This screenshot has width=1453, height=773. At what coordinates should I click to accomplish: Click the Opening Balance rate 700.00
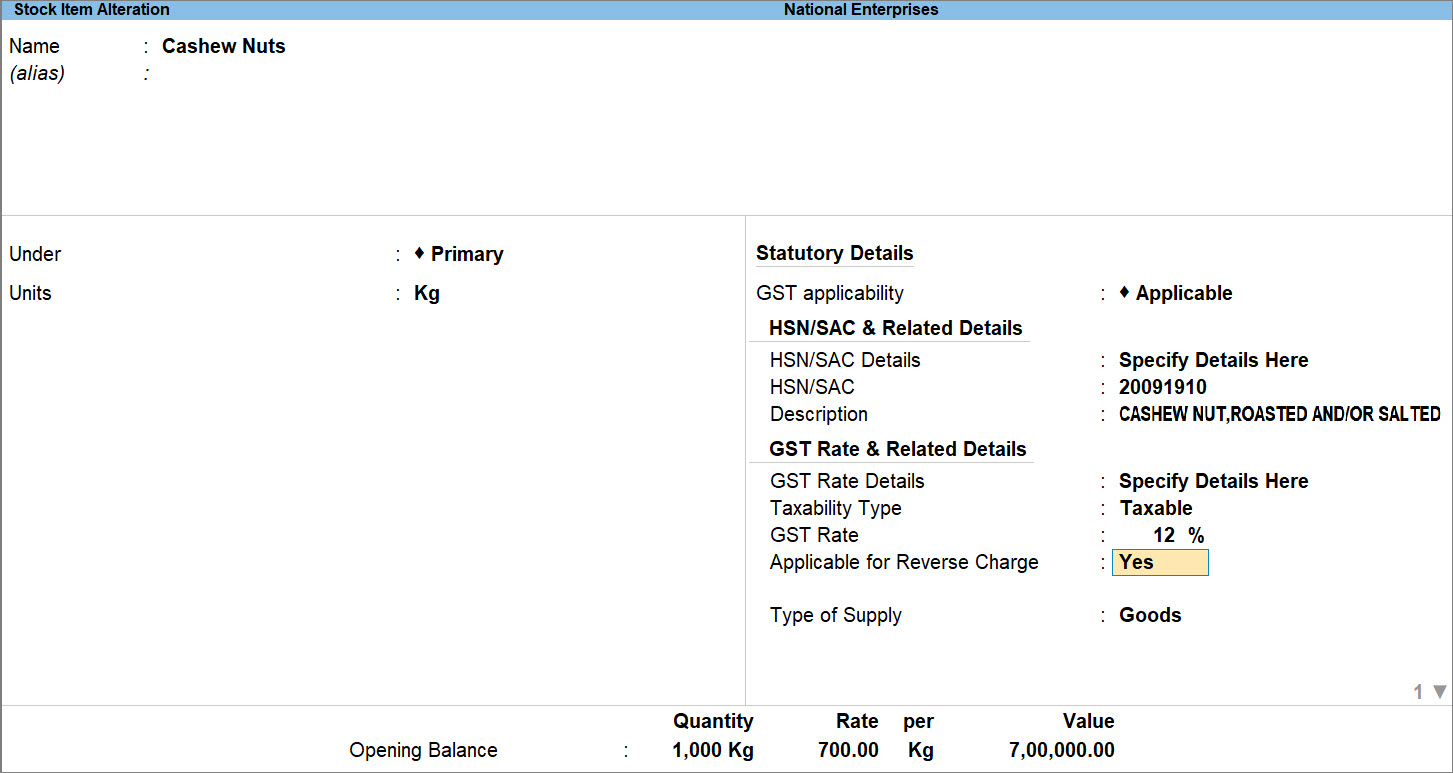tap(848, 750)
